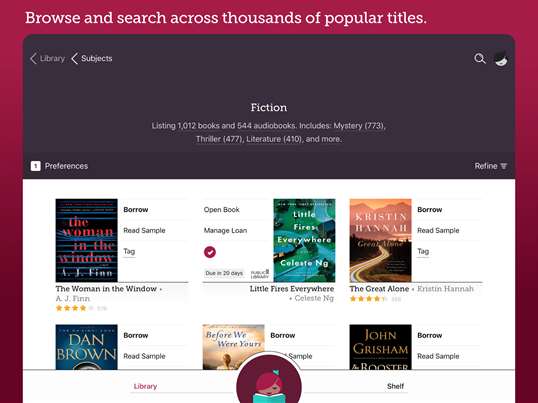
Task: Click the Mystery (773) subject link
Action: 359,126
